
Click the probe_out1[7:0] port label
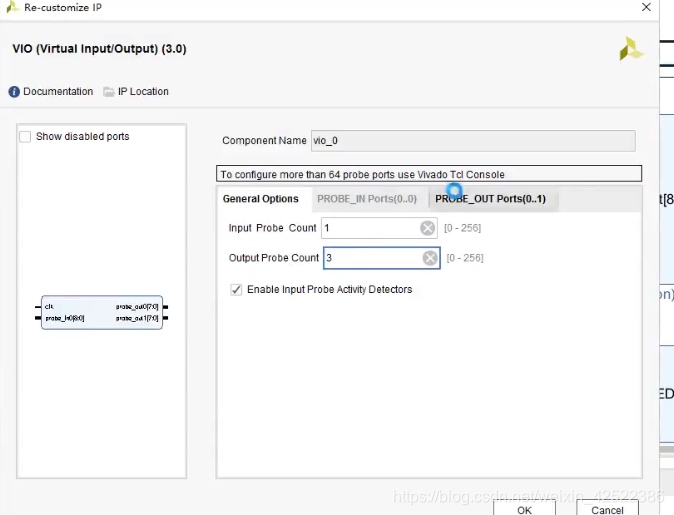click(x=137, y=318)
